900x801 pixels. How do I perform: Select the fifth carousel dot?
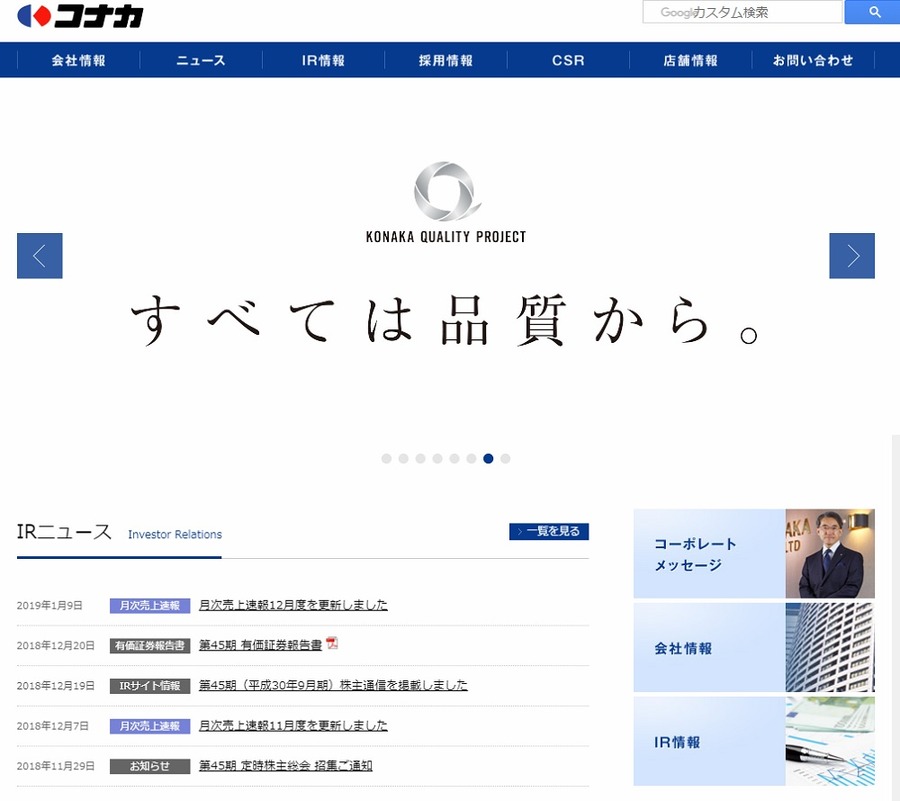coord(454,458)
